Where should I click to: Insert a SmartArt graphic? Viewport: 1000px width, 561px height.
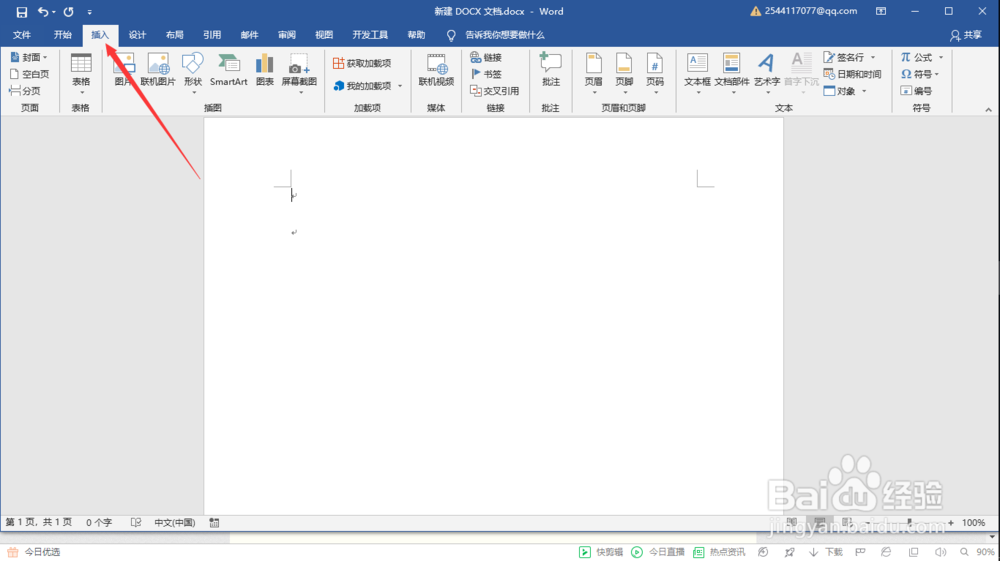228,71
